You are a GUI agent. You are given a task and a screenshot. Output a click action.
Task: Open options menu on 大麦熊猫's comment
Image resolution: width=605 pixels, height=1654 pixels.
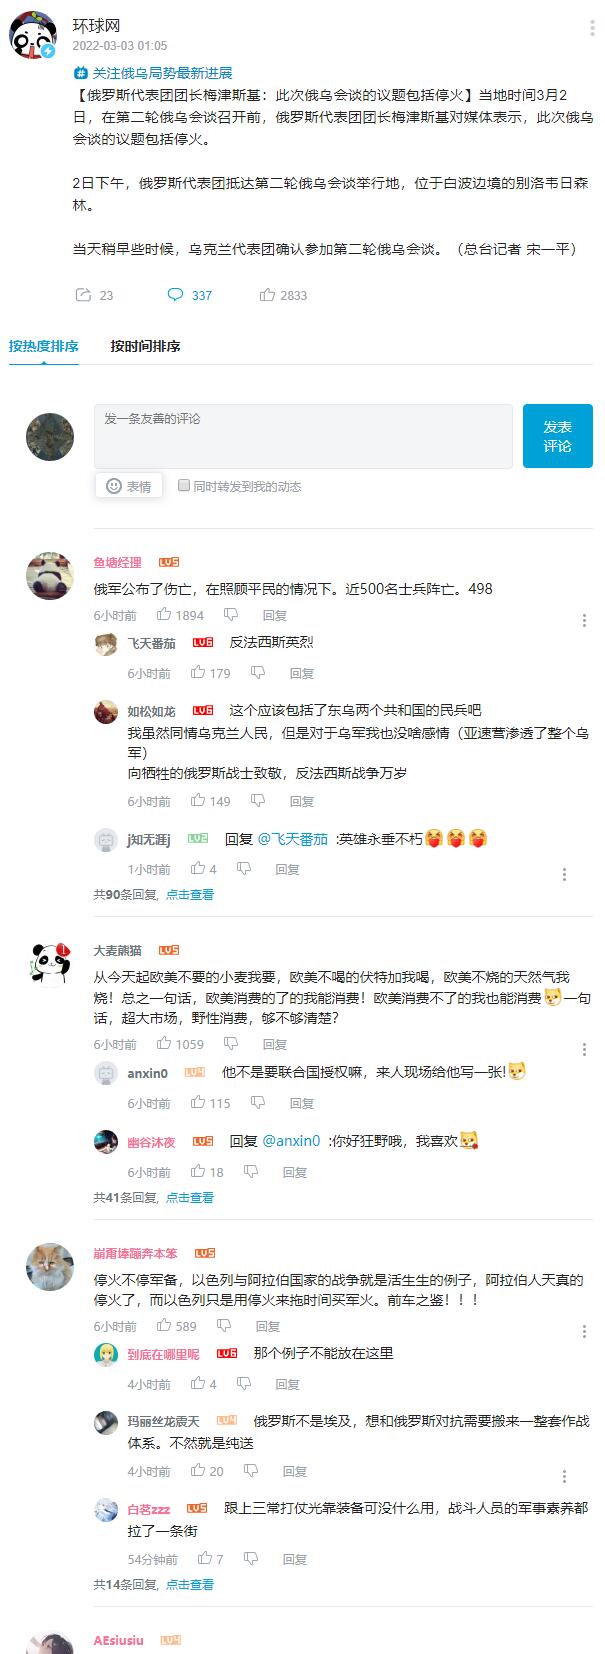584,1050
